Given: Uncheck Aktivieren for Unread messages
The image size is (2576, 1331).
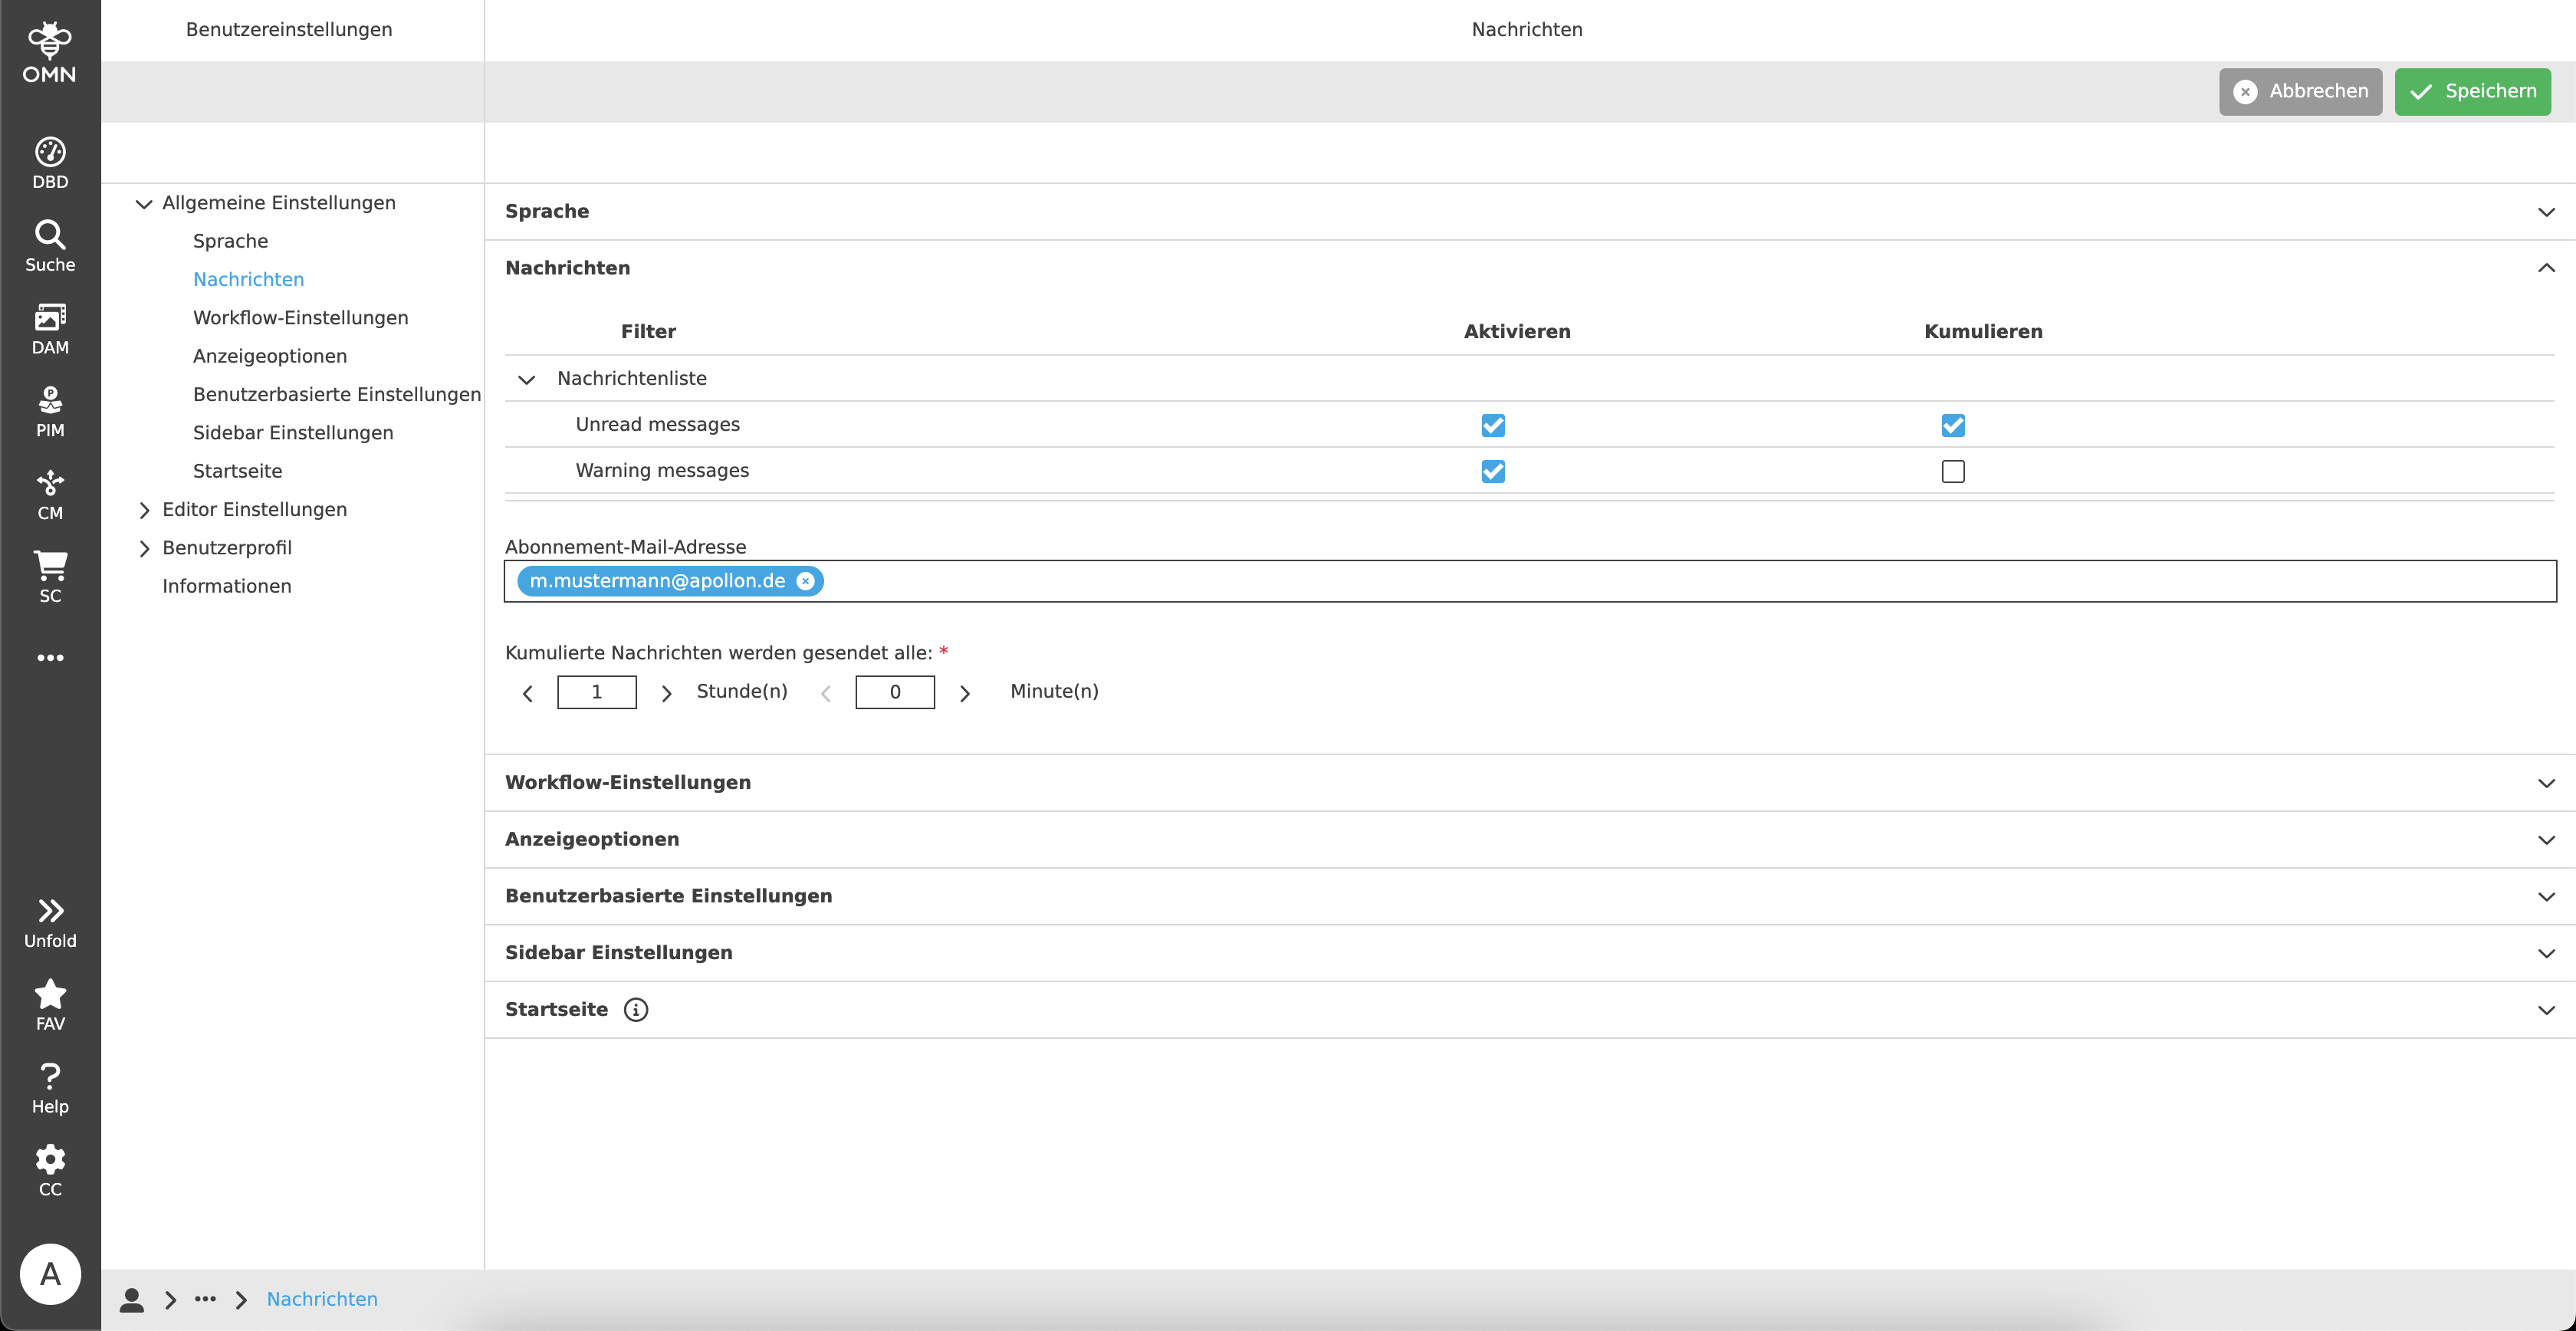Looking at the screenshot, I should [x=1492, y=425].
